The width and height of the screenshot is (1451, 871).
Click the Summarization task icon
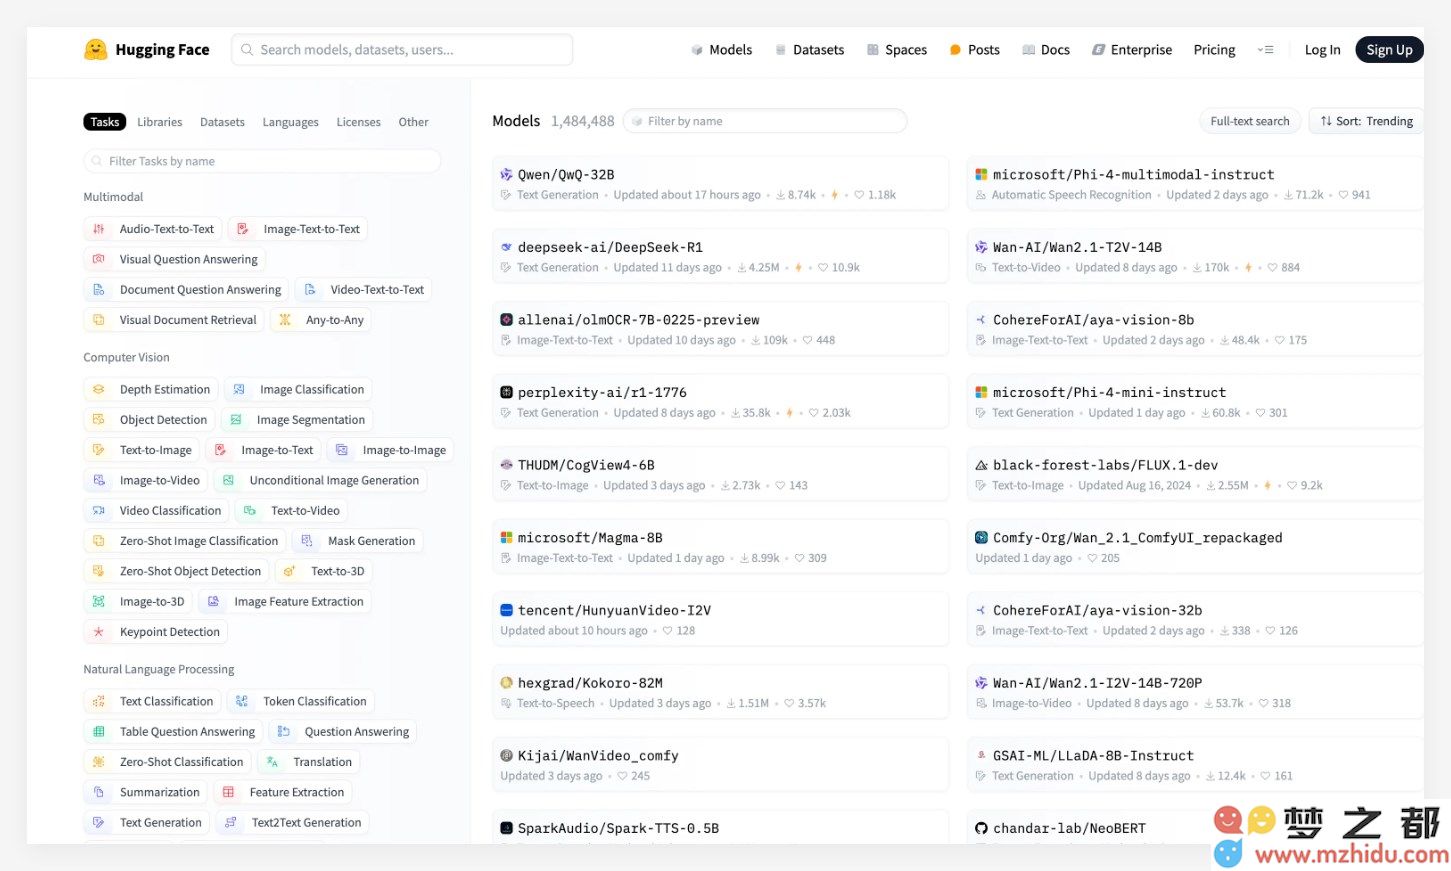coord(98,792)
